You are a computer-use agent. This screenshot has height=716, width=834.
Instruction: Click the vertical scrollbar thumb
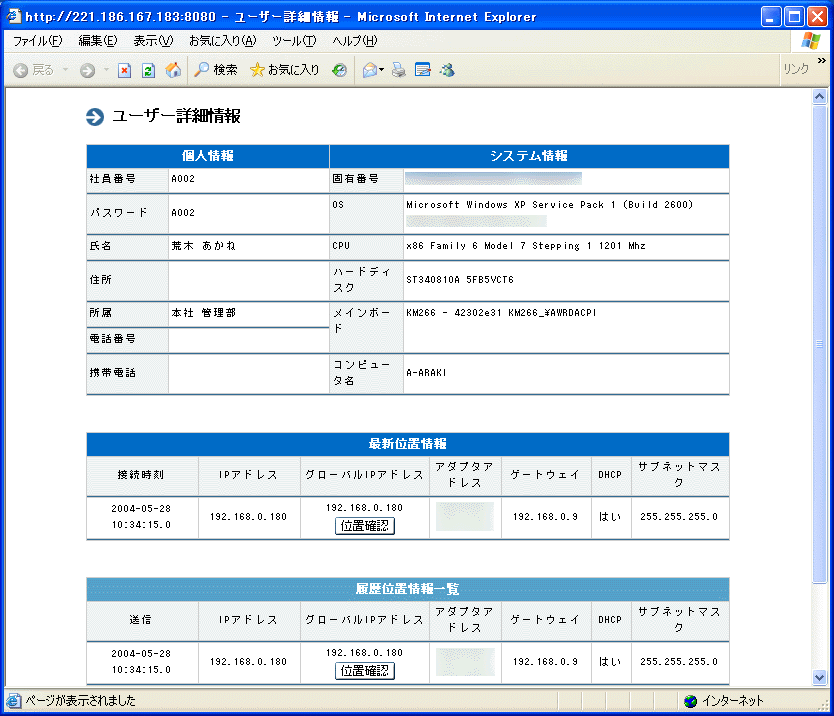click(820, 344)
